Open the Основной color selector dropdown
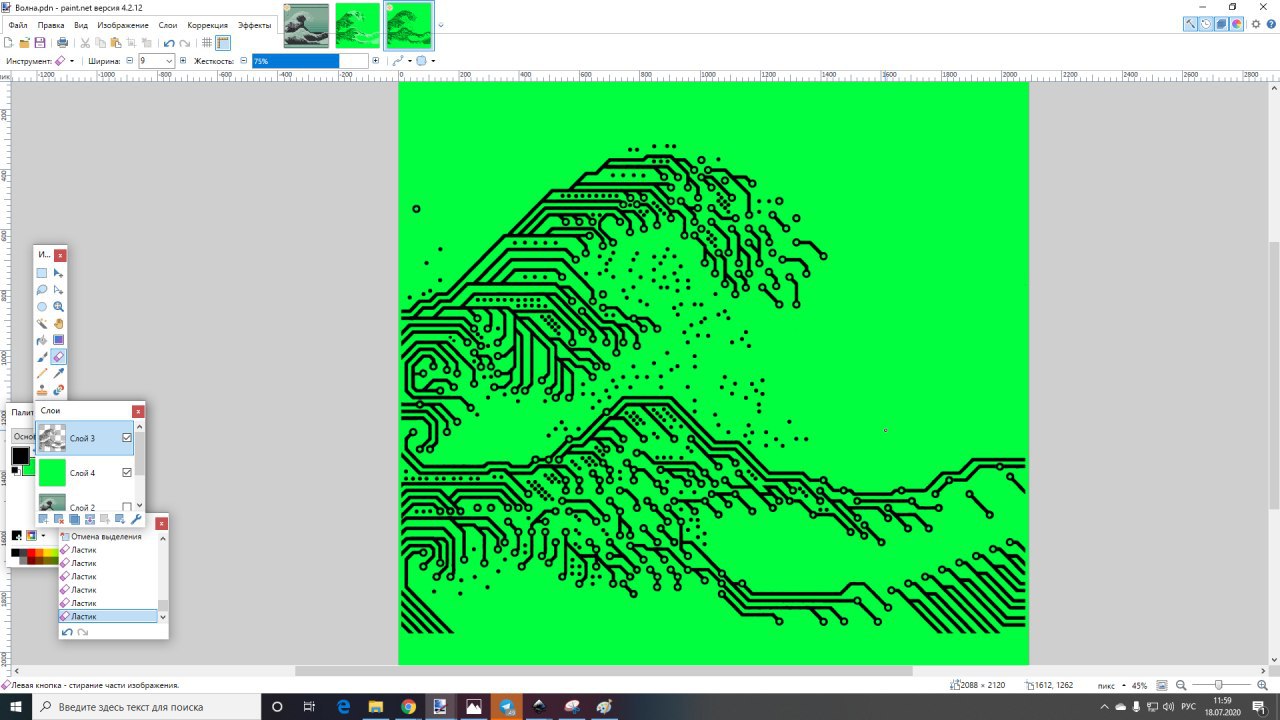Image resolution: width=1280 pixels, height=720 pixels. click(21, 436)
